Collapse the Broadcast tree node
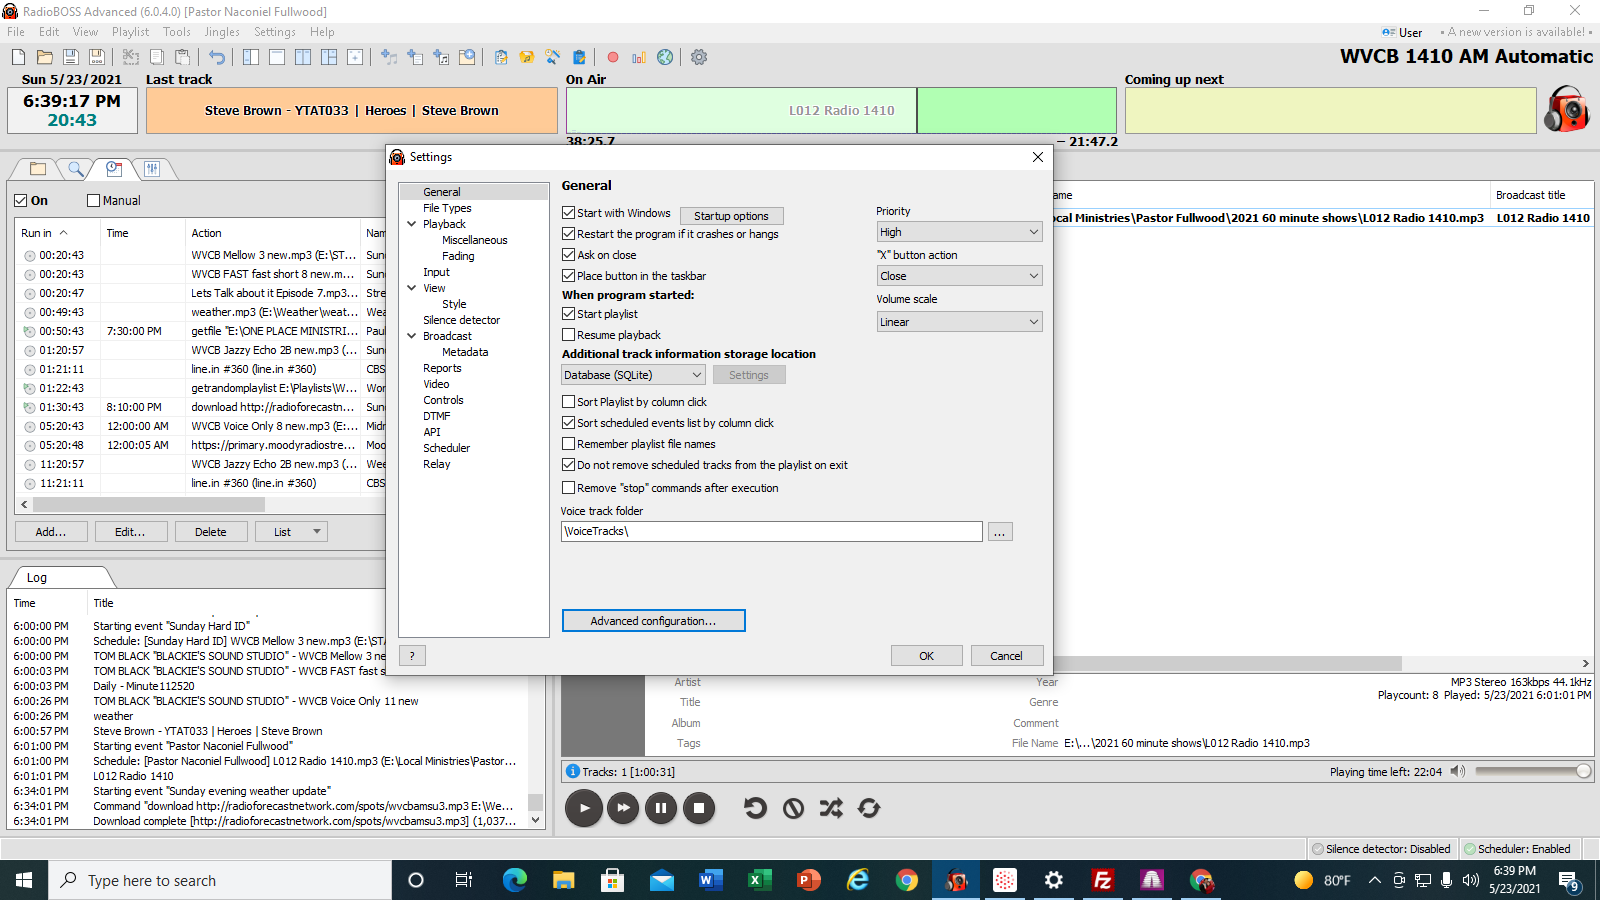1600x900 pixels. [411, 336]
